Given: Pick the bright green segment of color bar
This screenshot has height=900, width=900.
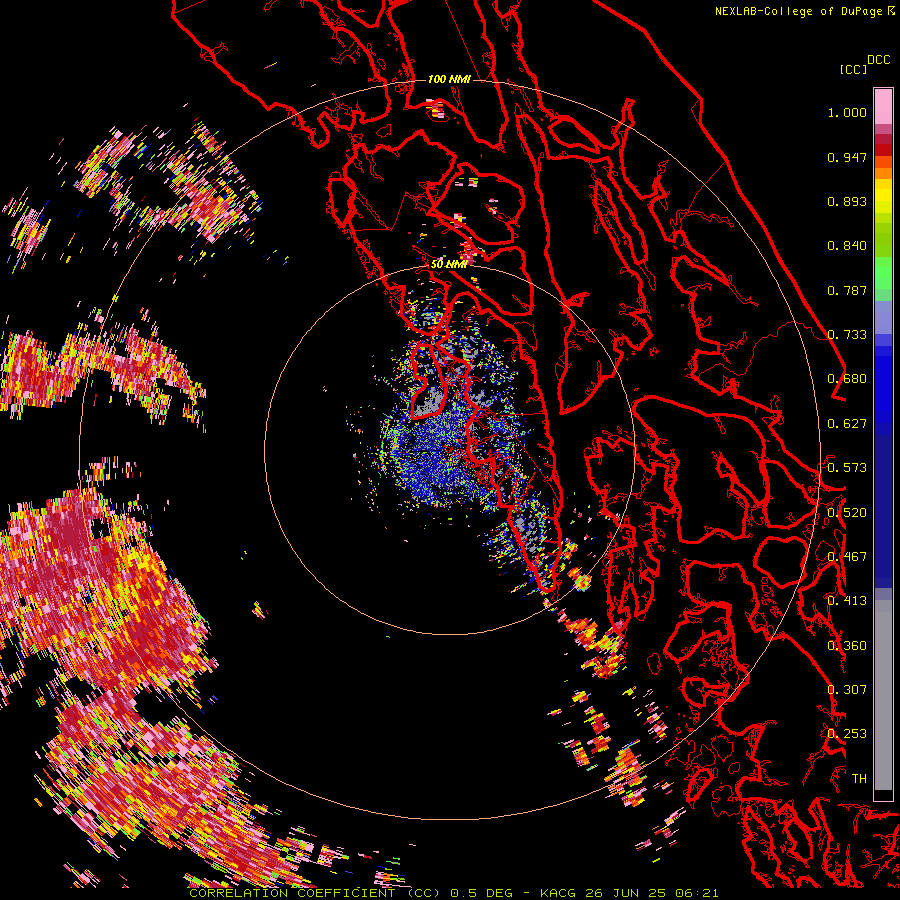Looking at the screenshot, I should coord(883,273).
